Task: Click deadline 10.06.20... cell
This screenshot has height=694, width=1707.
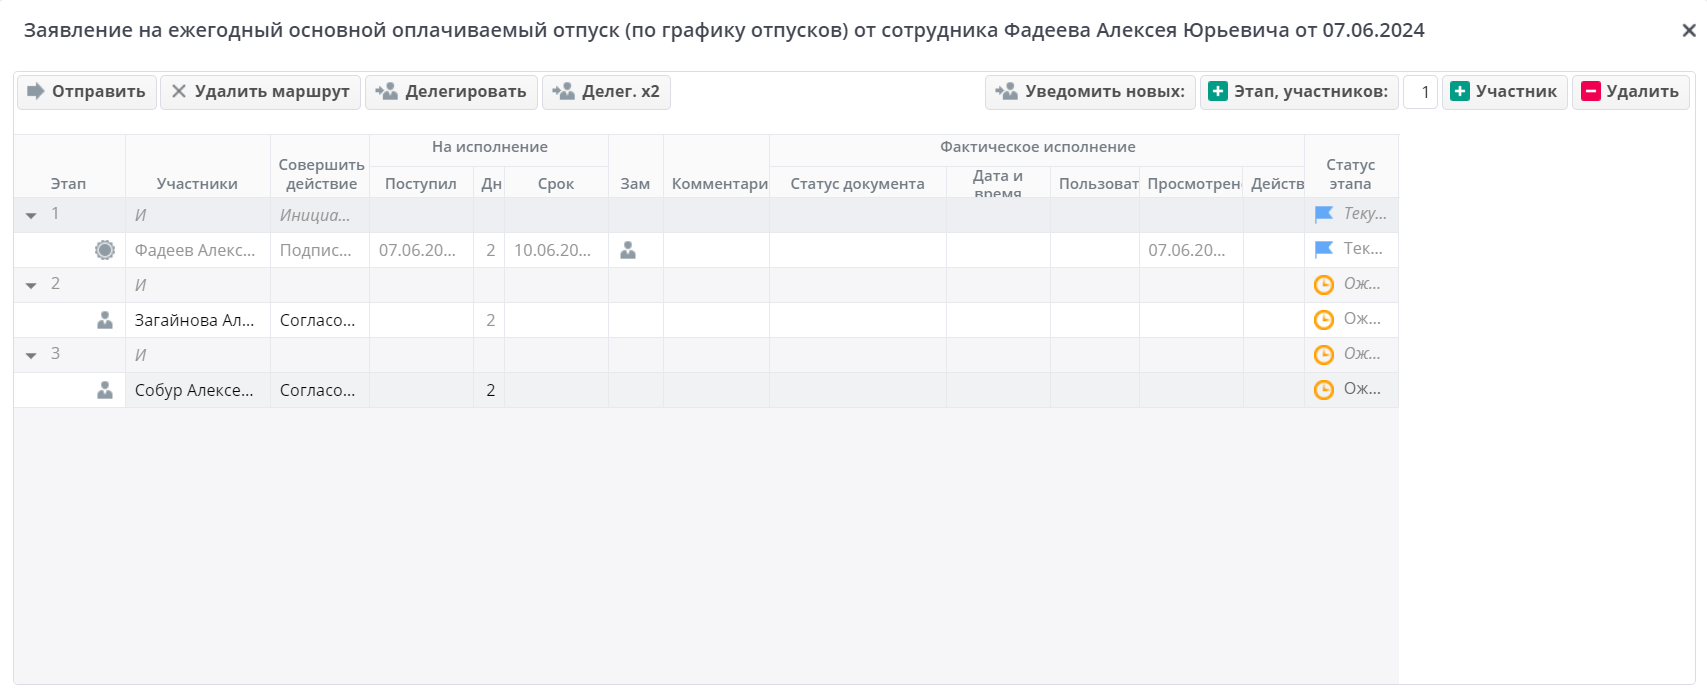Action: 556,250
